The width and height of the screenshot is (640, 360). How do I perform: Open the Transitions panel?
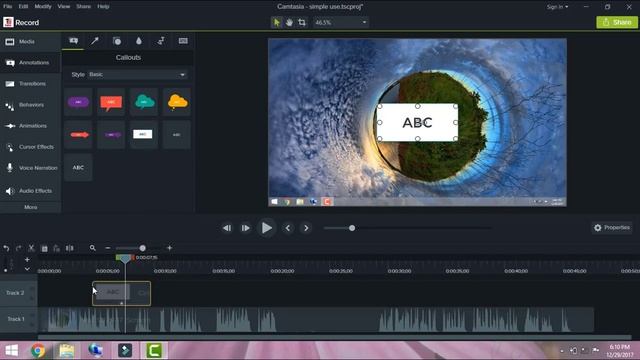pyautogui.click(x=31, y=84)
